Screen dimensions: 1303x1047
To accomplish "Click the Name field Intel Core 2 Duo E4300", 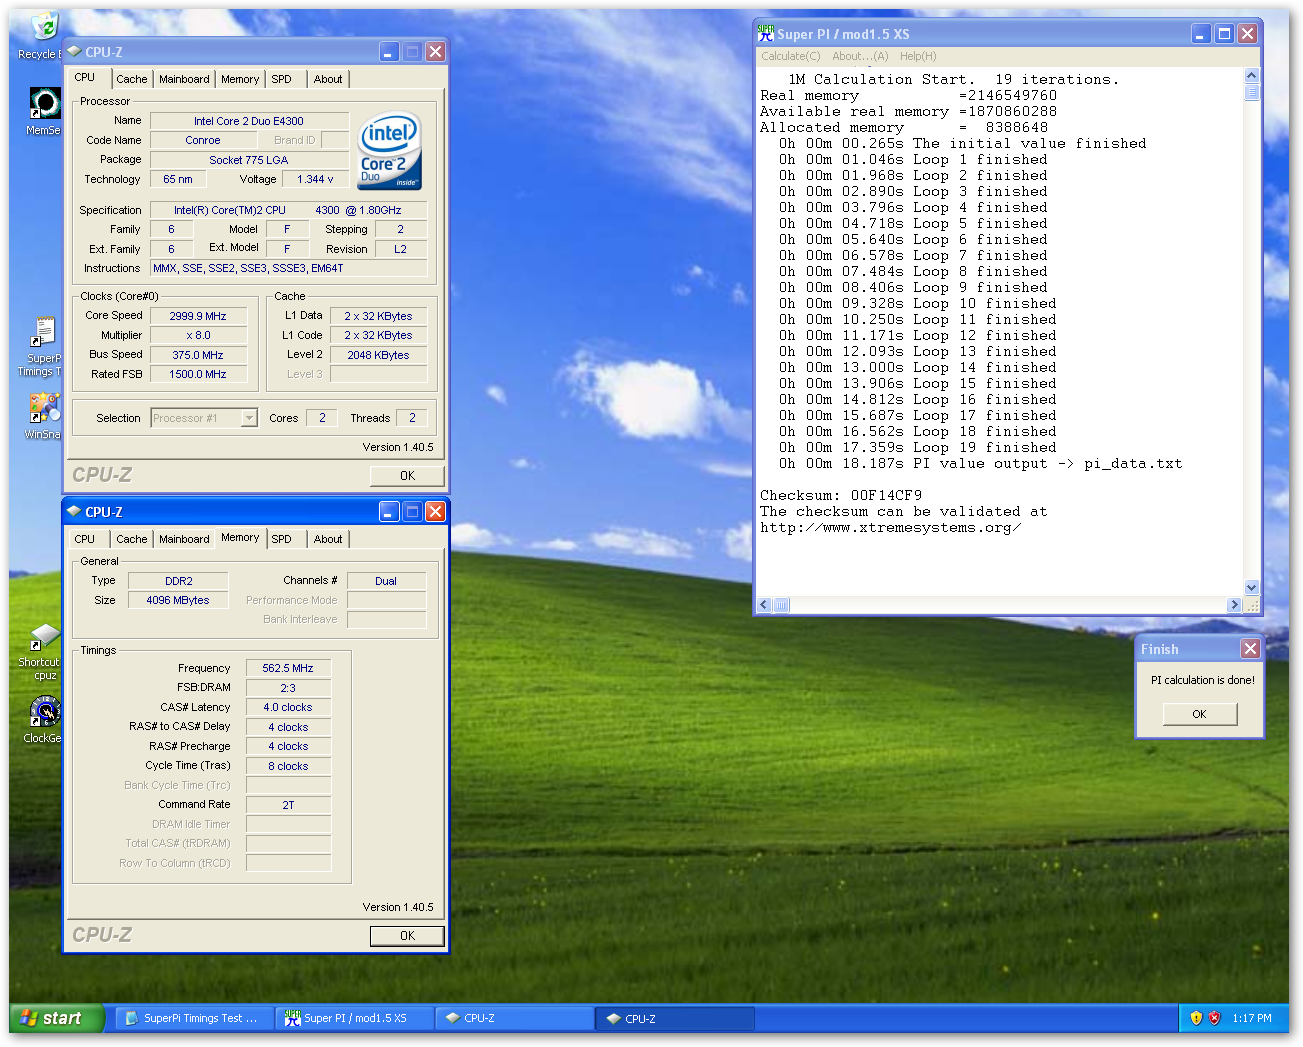I will tap(249, 121).
